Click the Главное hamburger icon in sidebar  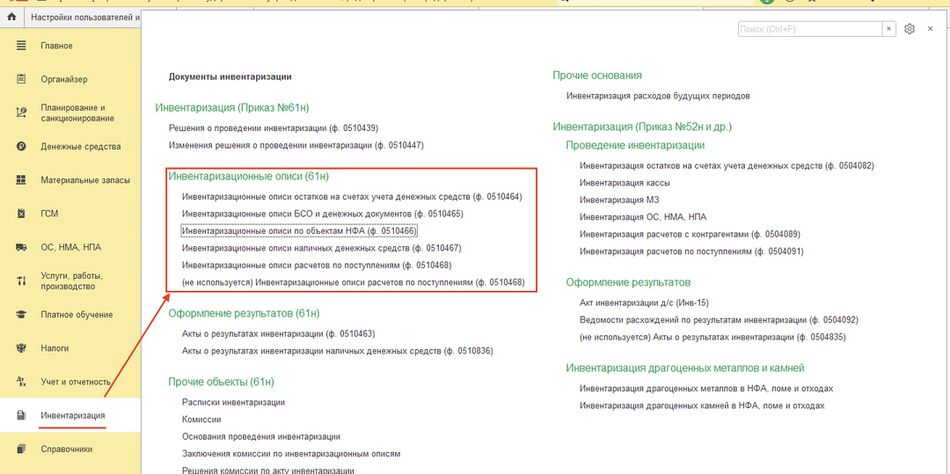[20, 45]
